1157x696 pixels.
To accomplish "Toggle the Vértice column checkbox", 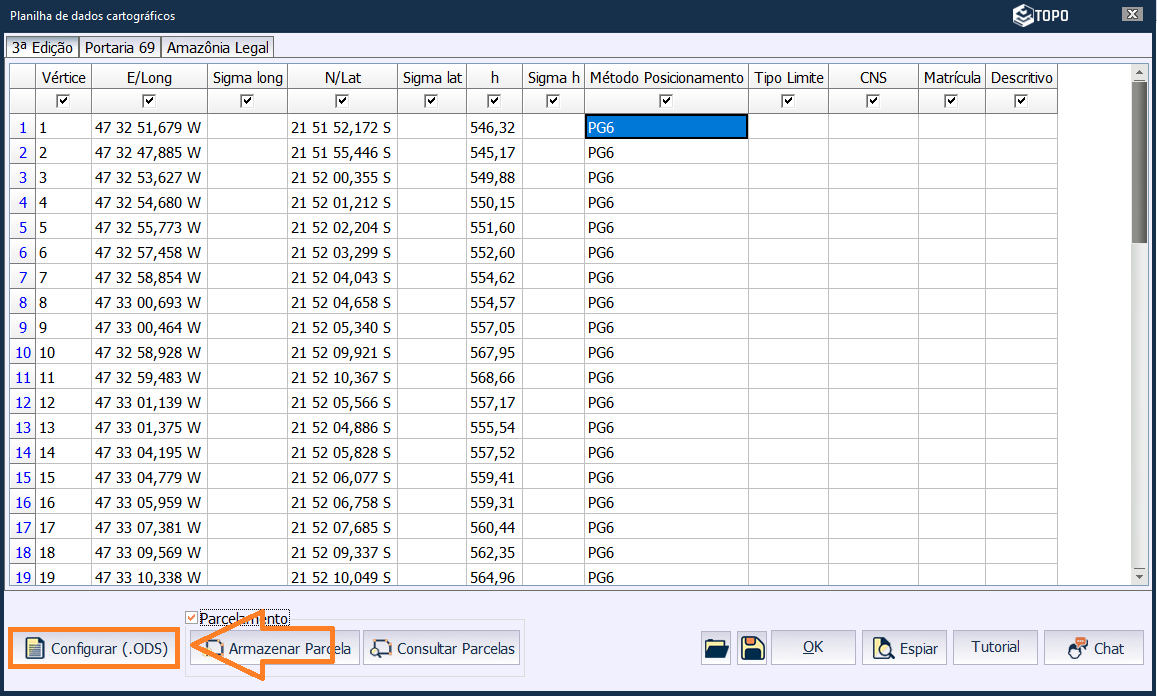I will (64, 101).
